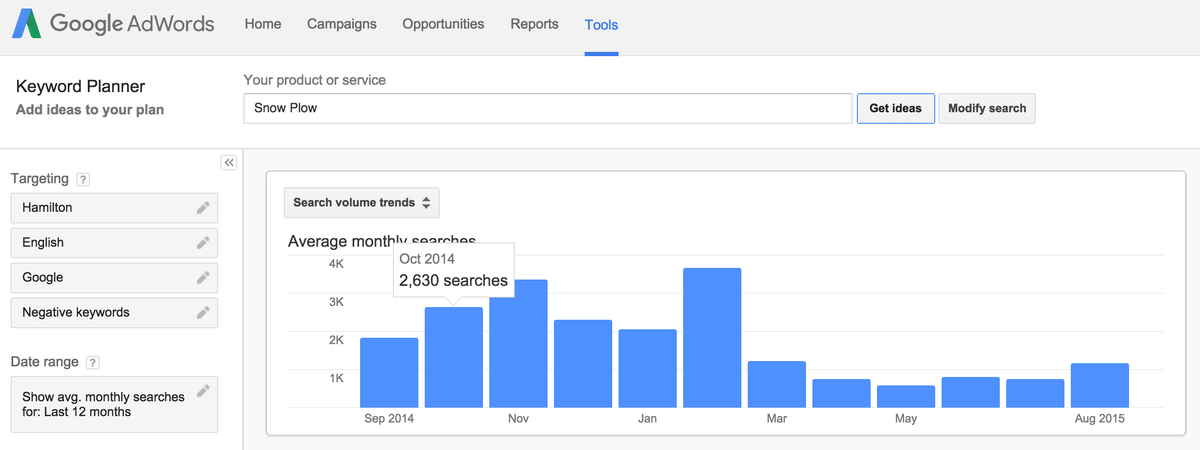Go to Home tab
Screen dimensions: 1200x450
click(263, 24)
